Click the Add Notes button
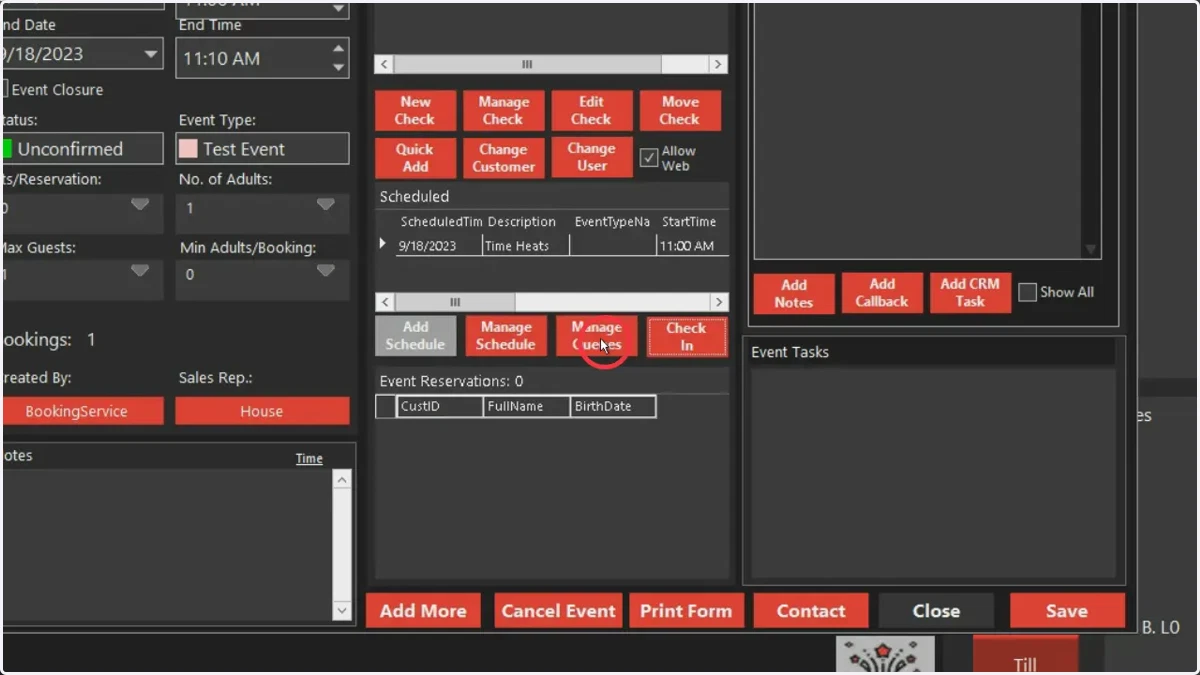This screenshot has width=1200, height=675. click(x=794, y=293)
